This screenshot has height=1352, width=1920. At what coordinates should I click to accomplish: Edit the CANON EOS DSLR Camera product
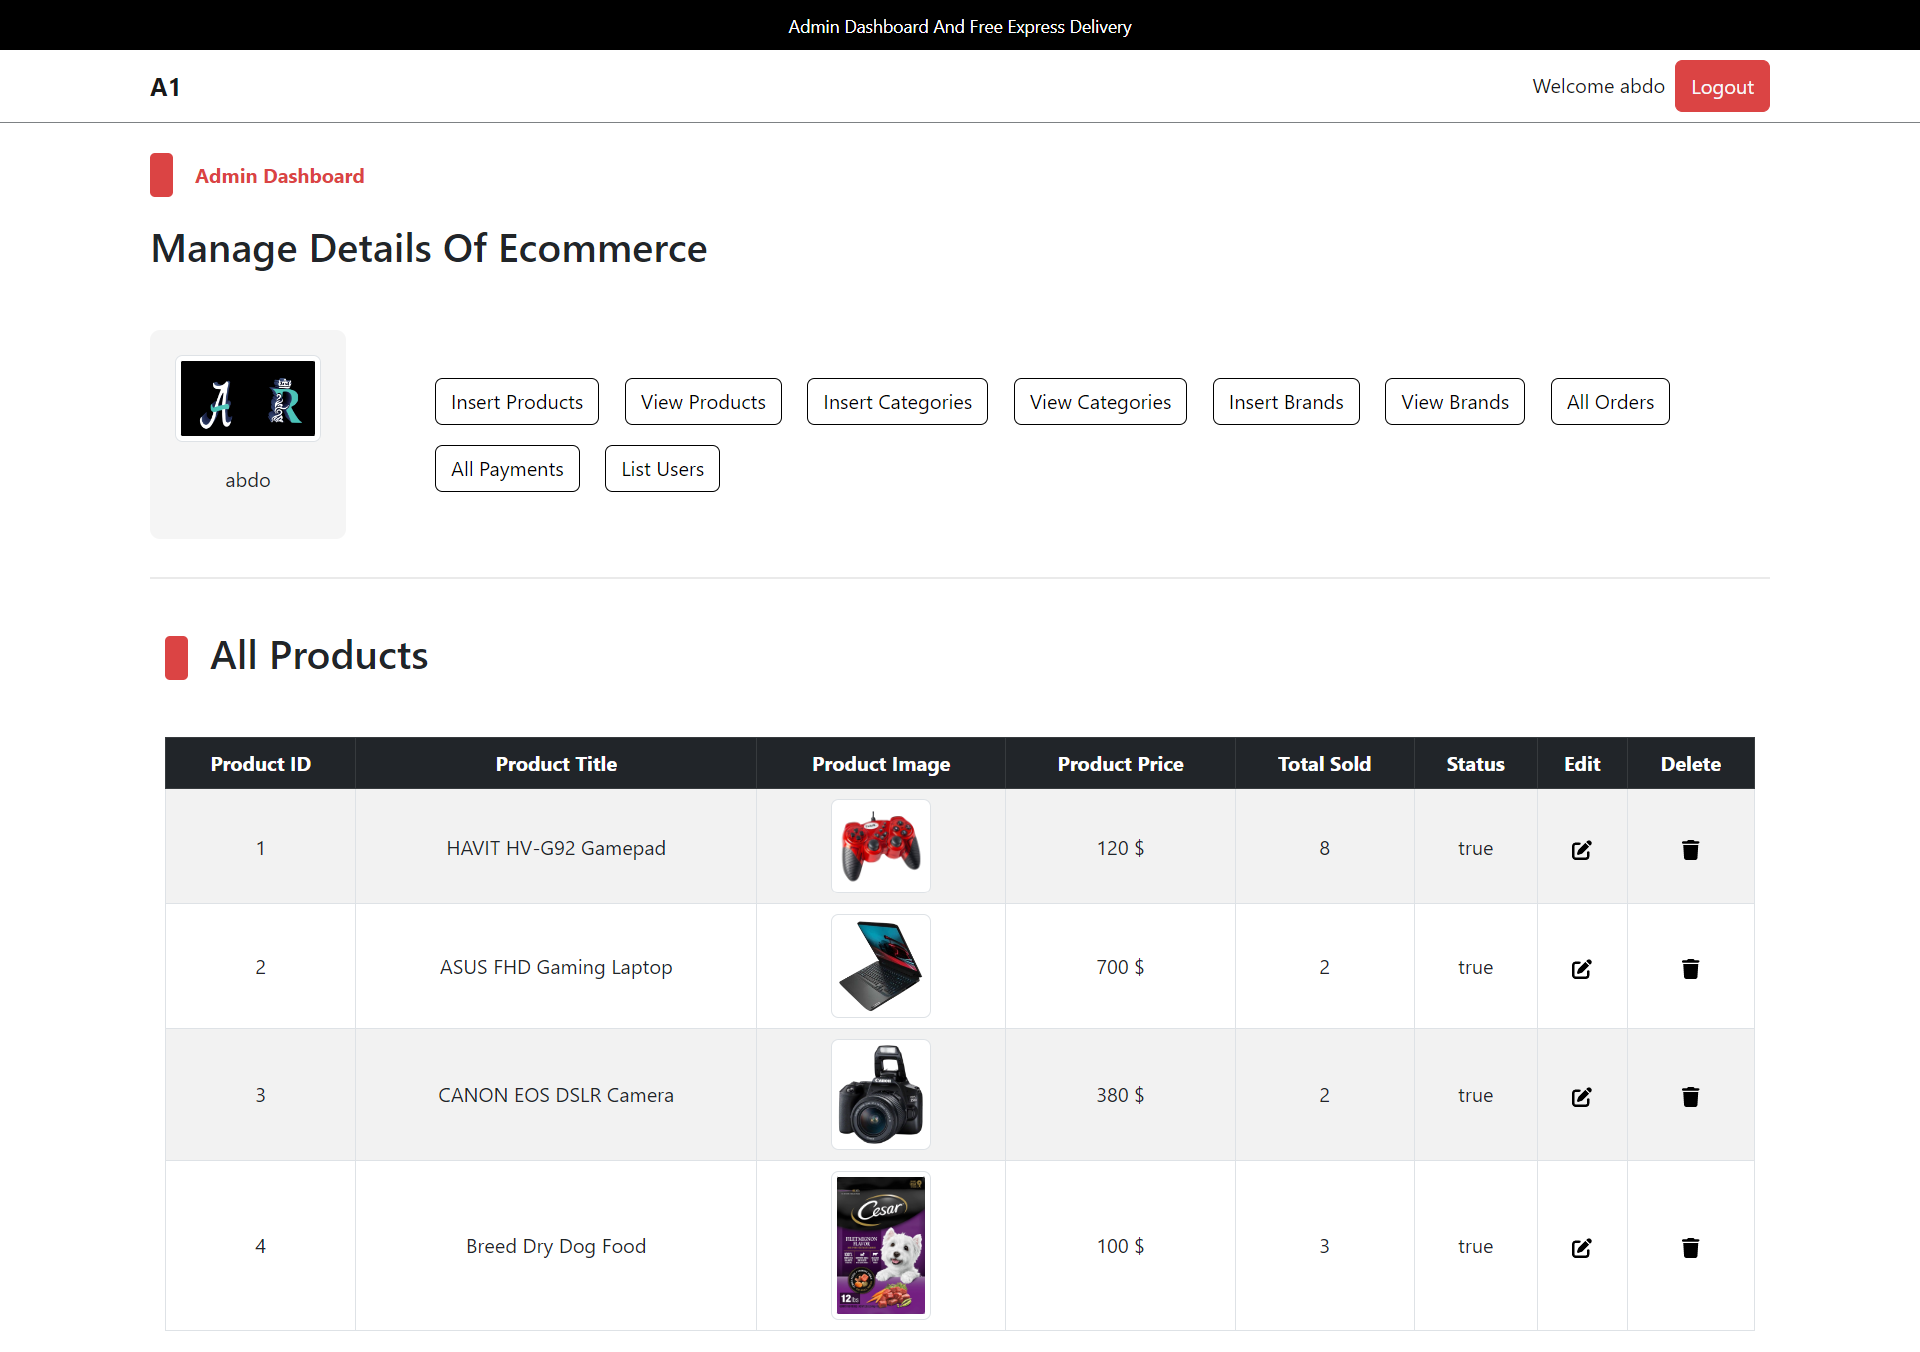(x=1581, y=1097)
